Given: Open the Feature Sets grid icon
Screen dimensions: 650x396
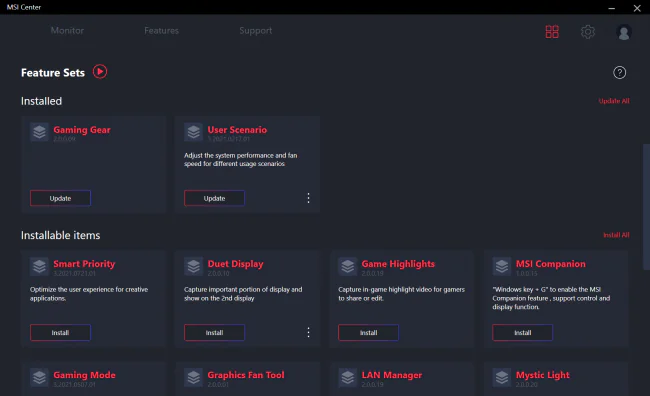Looking at the screenshot, I should (552, 32).
